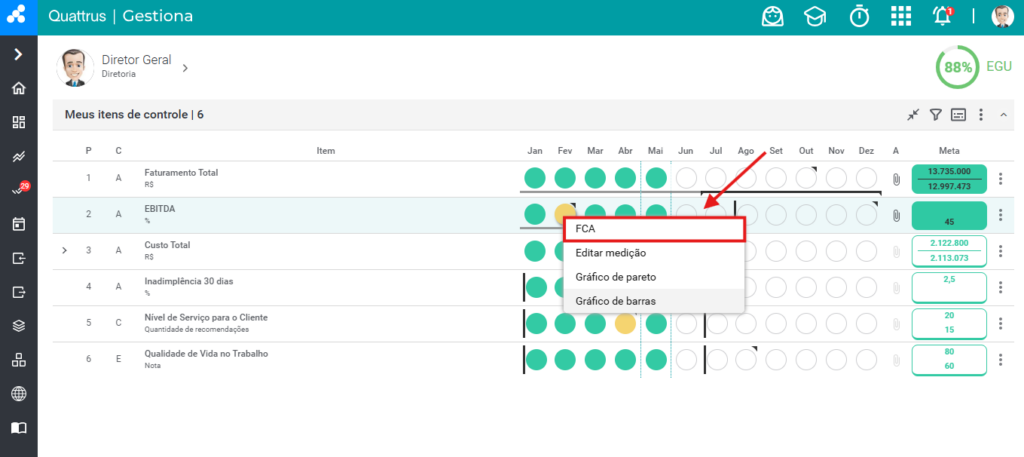Select green Jan circle for Qualidade de Vida
Image resolution: width=1024 pixels, height=457 pixels.
536,359
